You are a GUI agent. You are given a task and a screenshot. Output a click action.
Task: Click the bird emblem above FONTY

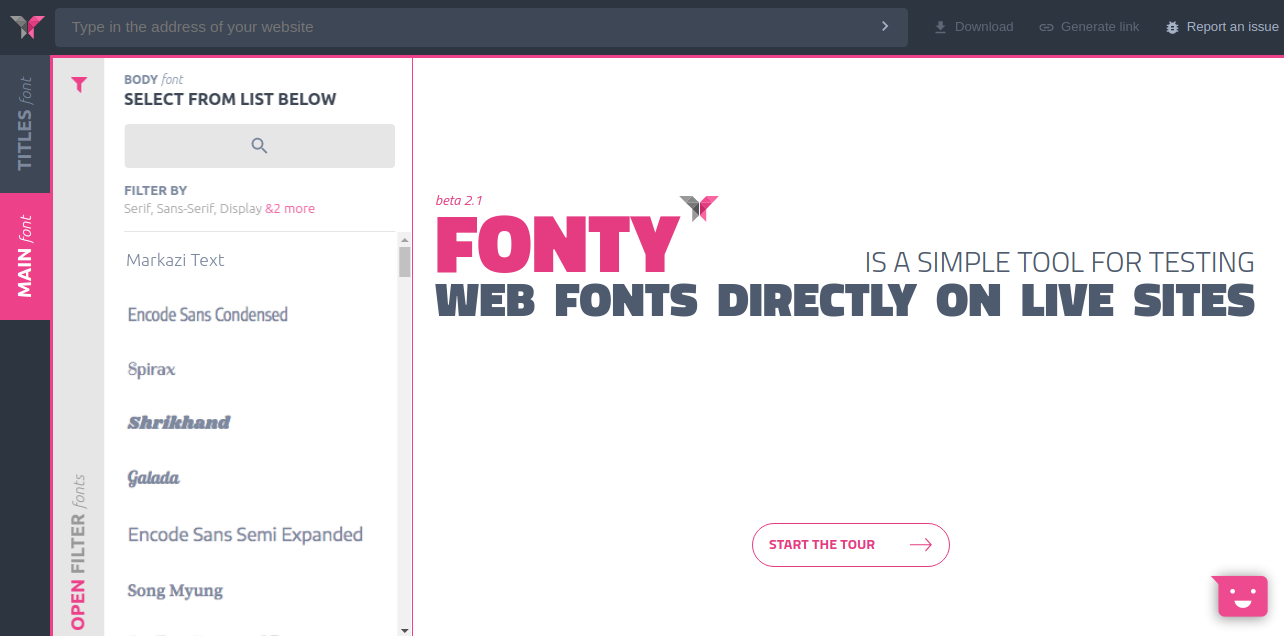(x=699, y=208)
